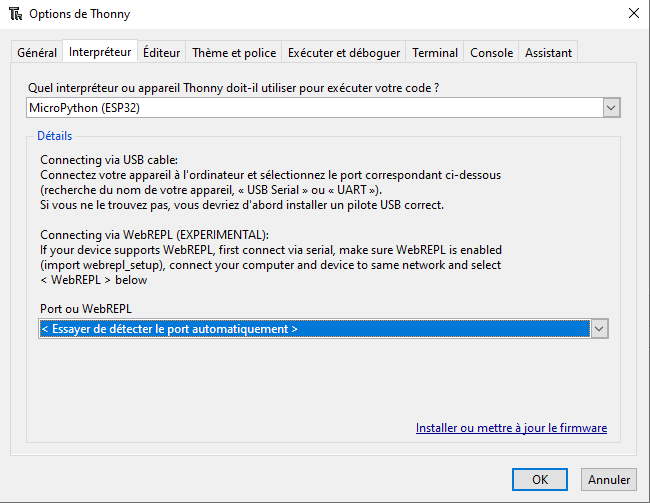650x503 pixels.
Task: Click the 'Quel interpréteur ou appareil' question text
Action: coord(233,88)
